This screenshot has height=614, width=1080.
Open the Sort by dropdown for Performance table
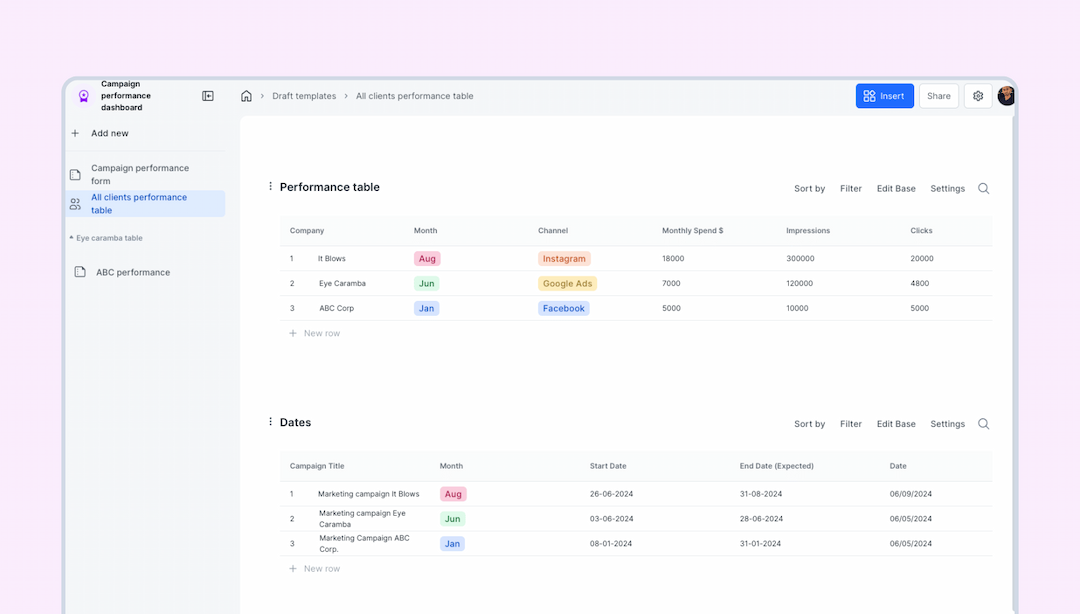point(809,188)
